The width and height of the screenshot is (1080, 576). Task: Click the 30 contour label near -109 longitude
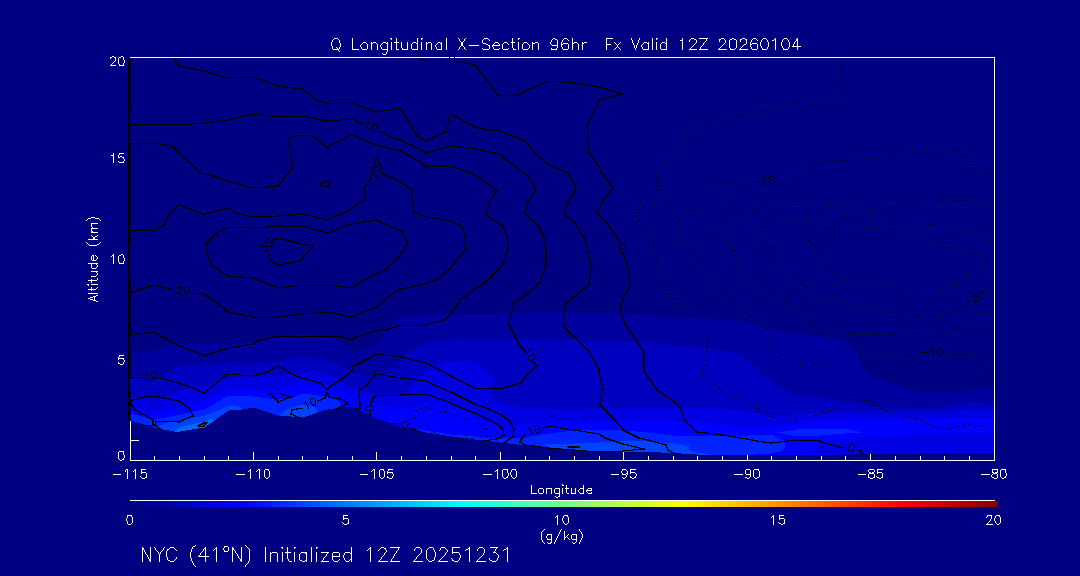[268, 245]
